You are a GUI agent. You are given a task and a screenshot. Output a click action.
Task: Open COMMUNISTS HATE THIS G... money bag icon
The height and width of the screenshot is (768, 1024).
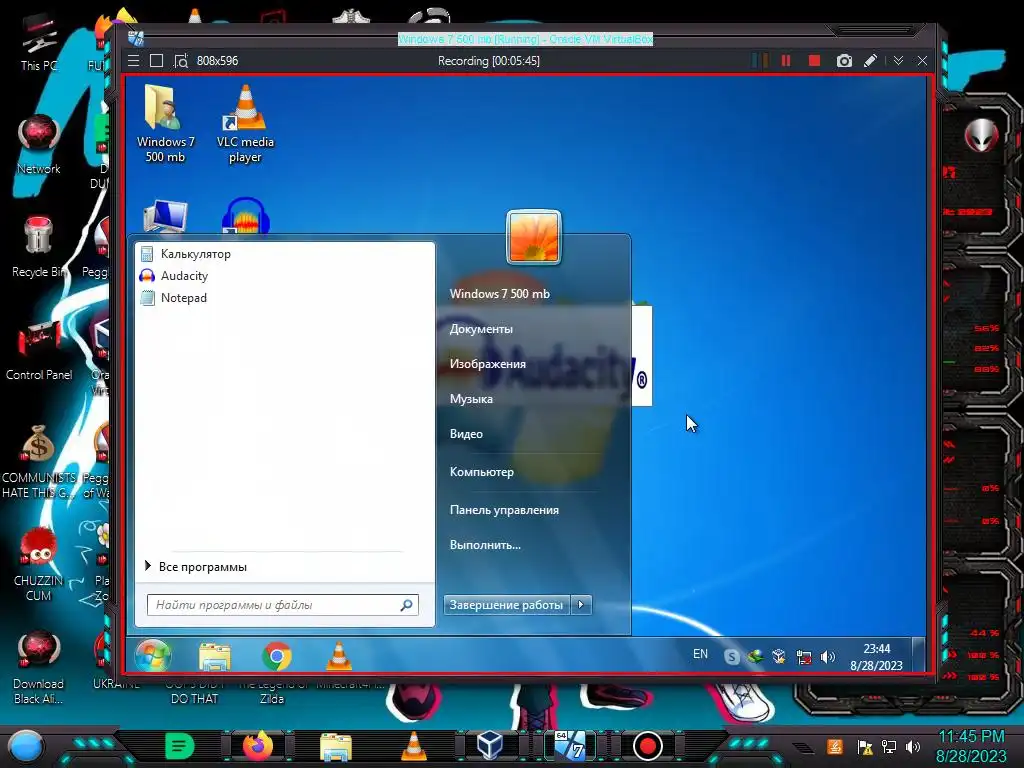click(x=39, y=461)
